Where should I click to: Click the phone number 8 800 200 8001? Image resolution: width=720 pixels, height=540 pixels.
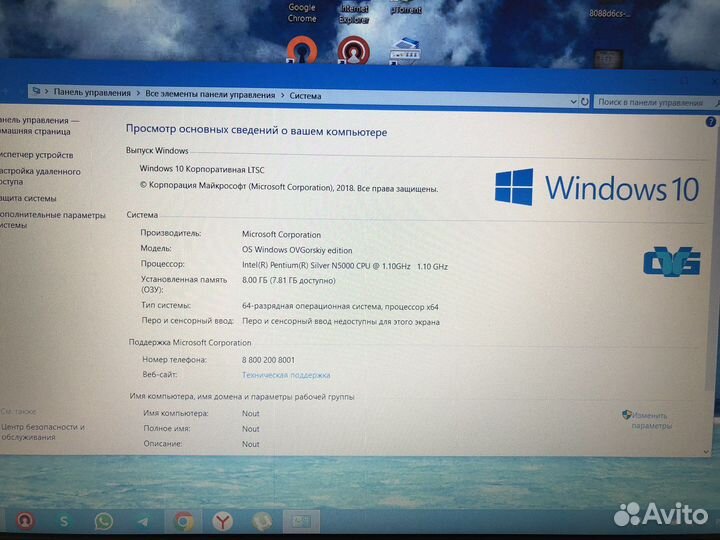pyautogui.click(x=268, y=360)
